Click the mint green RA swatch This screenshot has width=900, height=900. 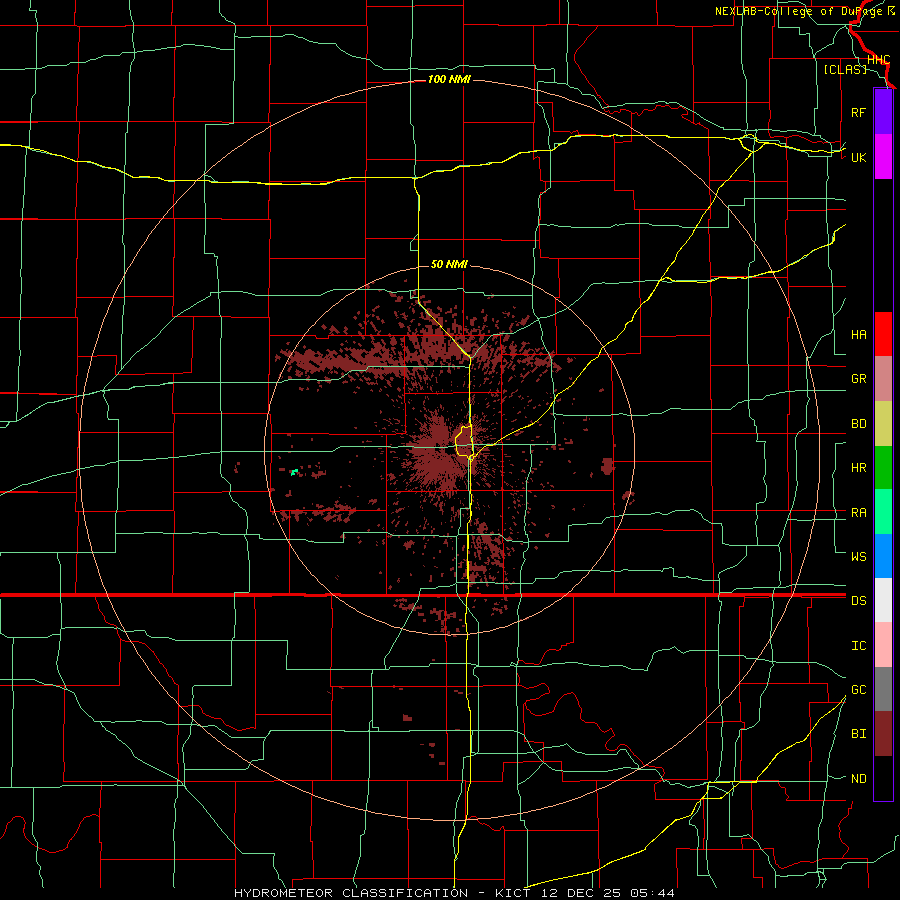point(883,512)
